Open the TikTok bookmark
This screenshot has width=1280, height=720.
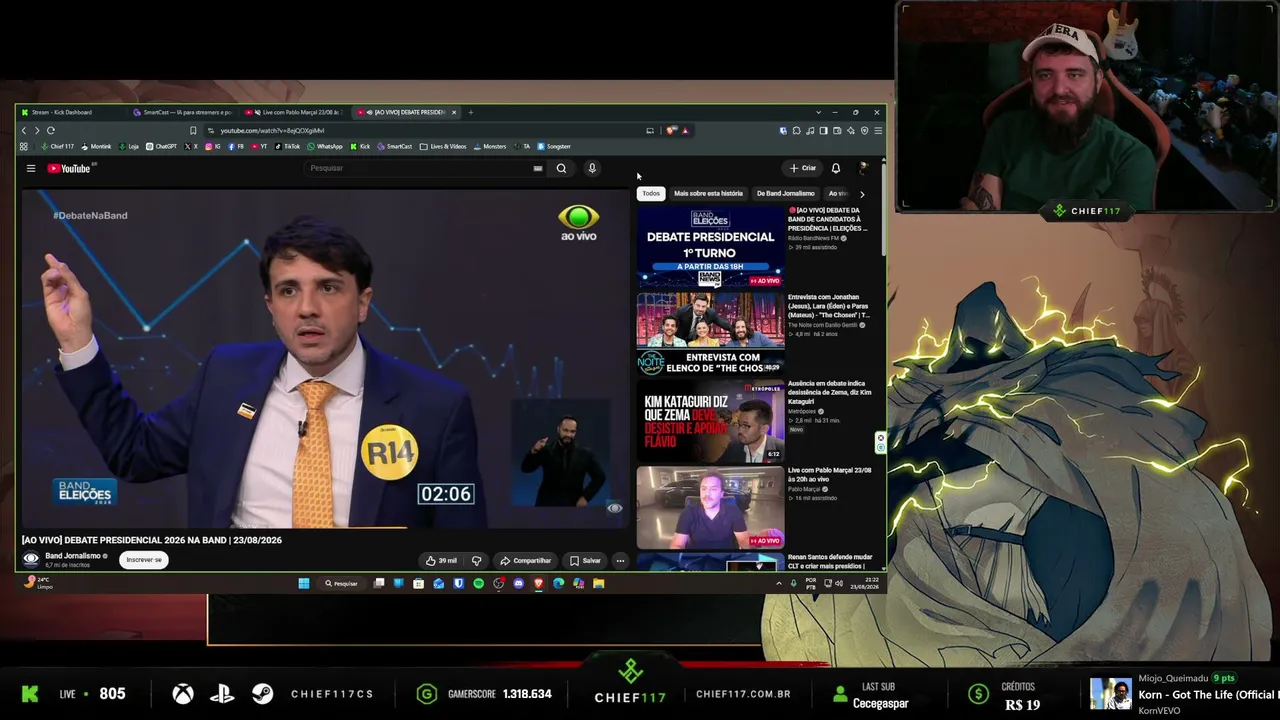(x=287, y=146)
